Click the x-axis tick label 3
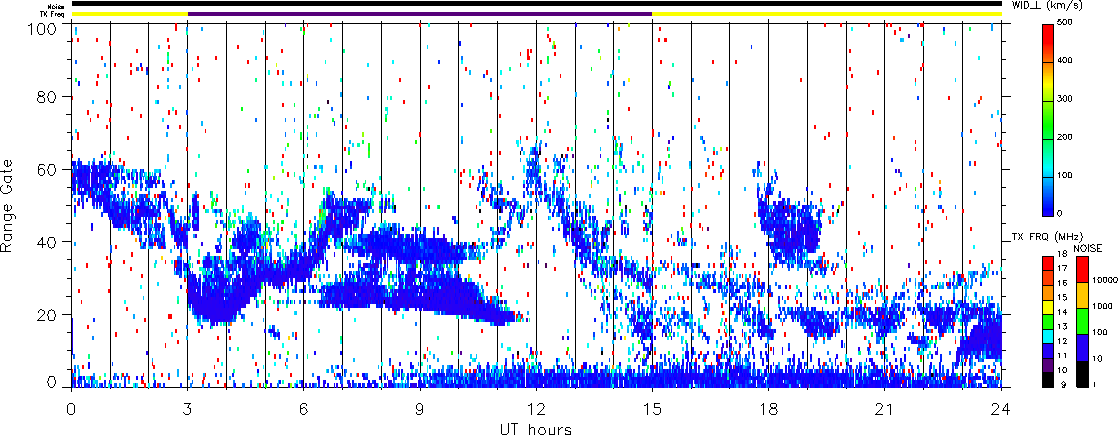 (x=188, y=409)
